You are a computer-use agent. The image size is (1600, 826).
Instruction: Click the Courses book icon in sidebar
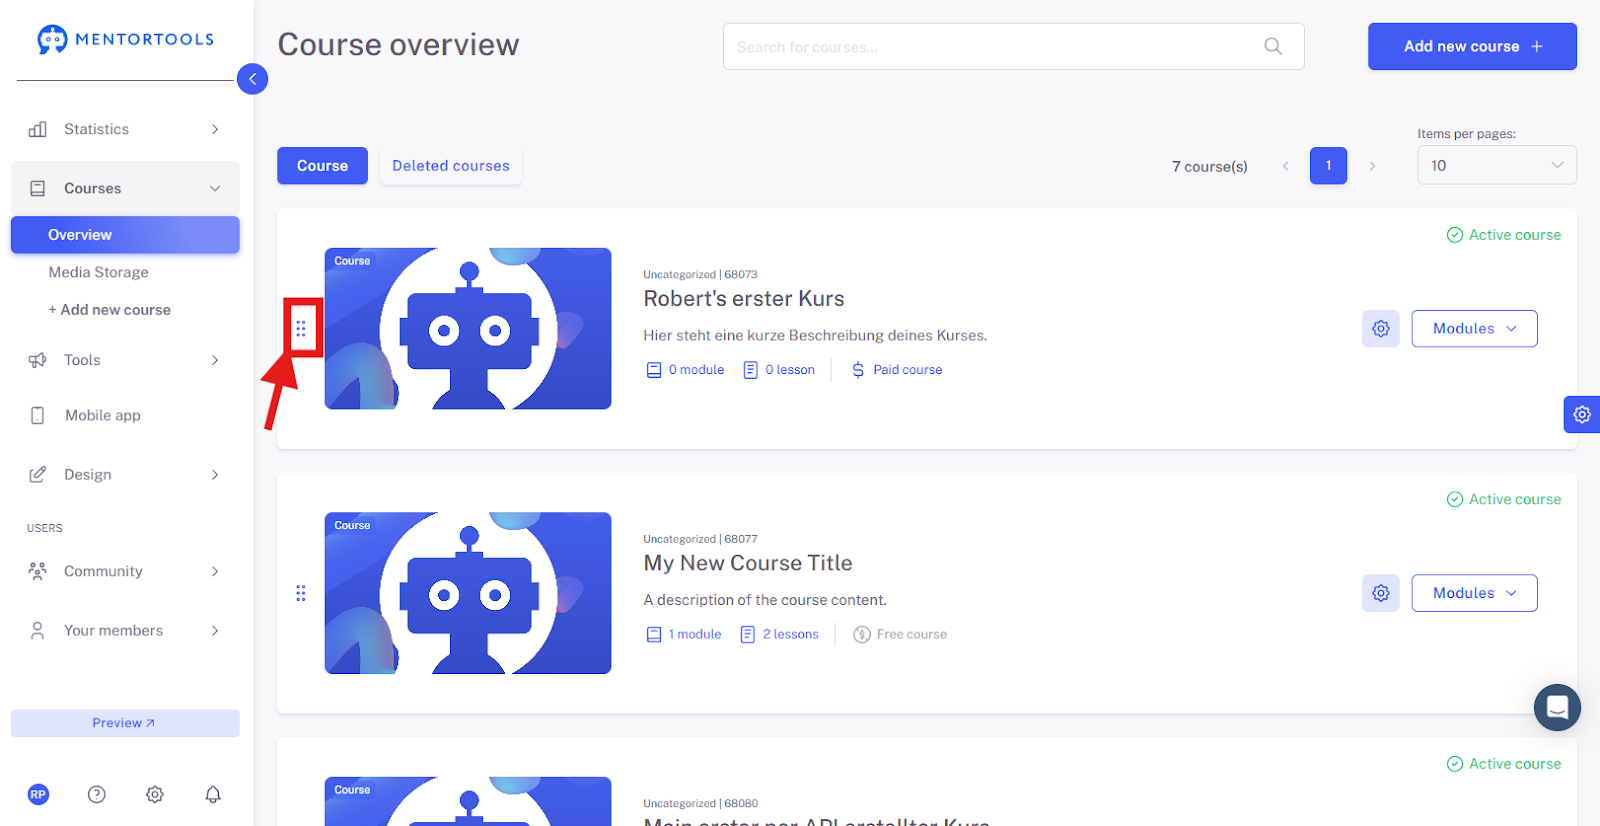tap(38, 188)
